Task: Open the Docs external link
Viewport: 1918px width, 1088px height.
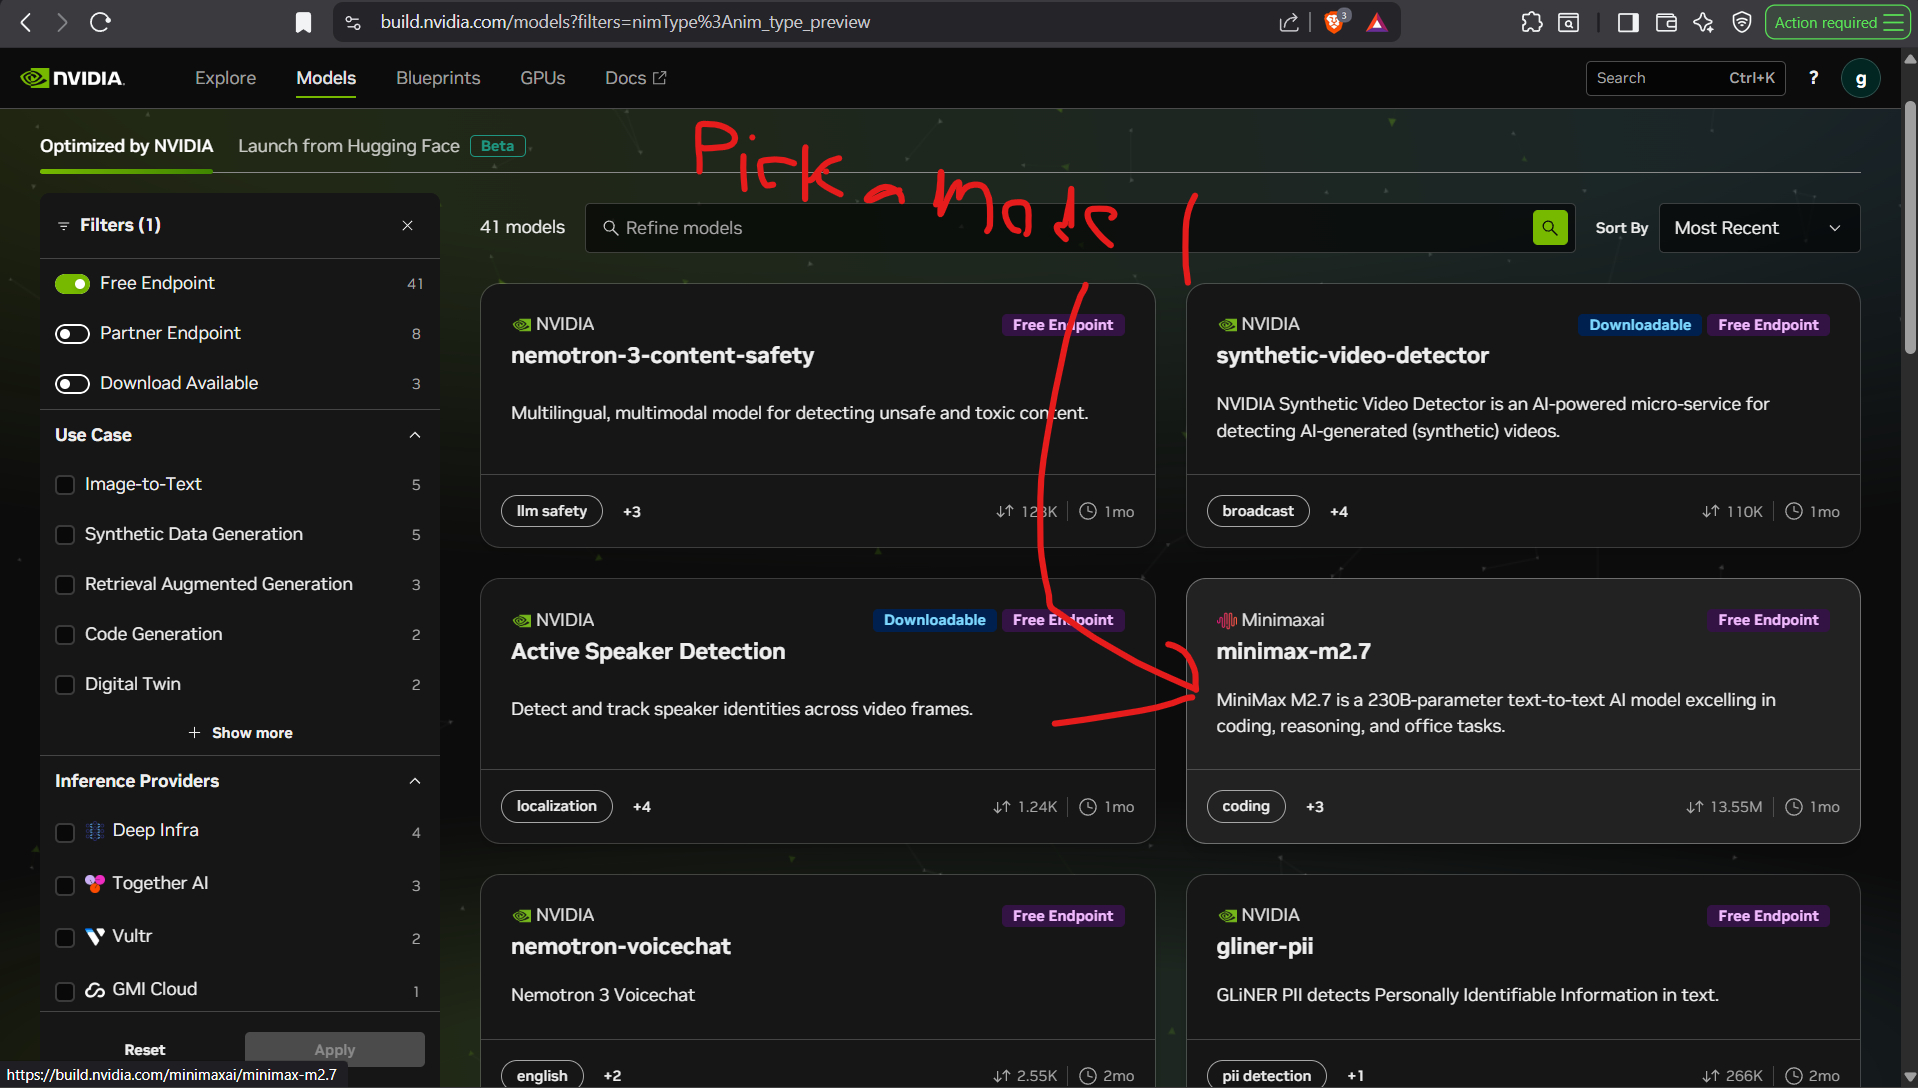Action: (x=636, y=78)
